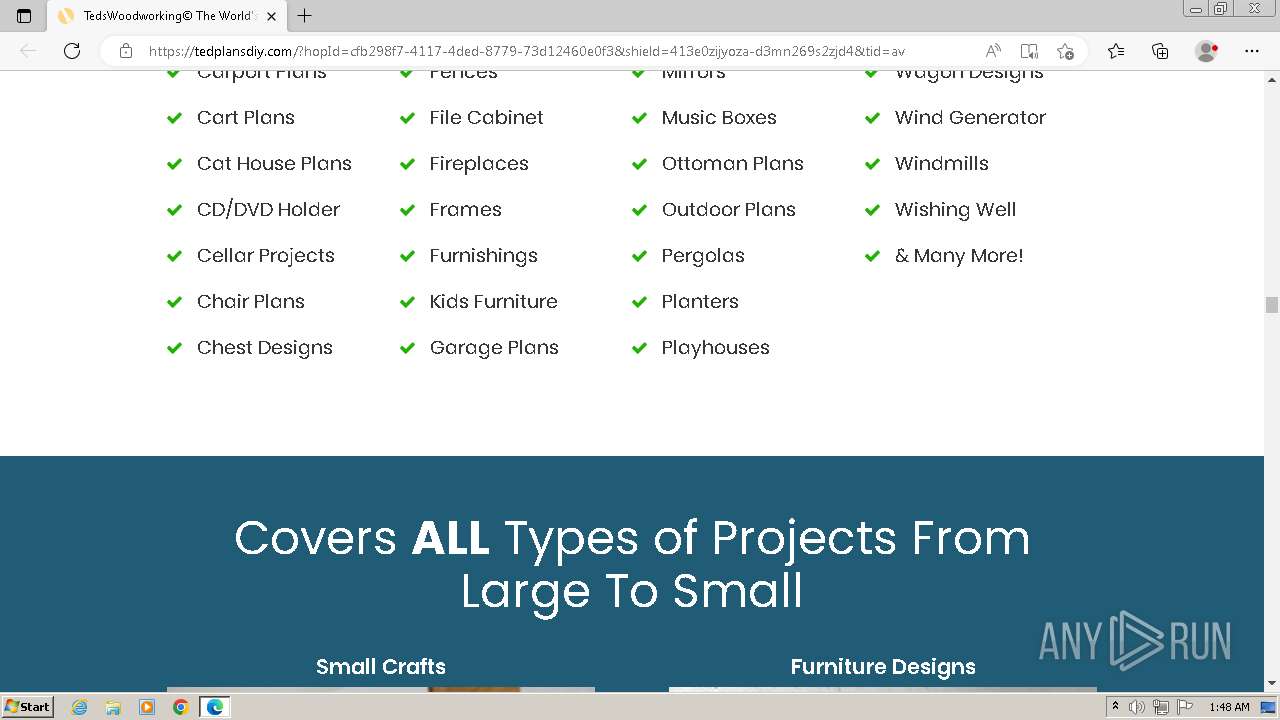Open a new browser tab
The height and width of the screenshot is (720, 1280).
click(305, 16)
